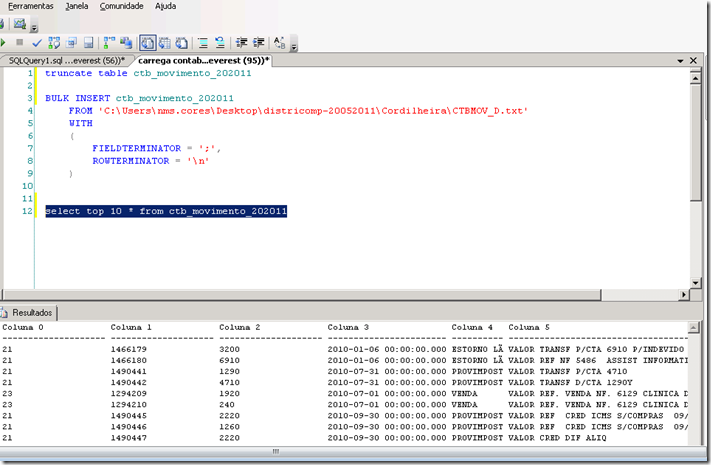Viewport: 711px width, 465px height.
Task: Click the FIELDTERMINATOR line
Action: click(x=156, y=148)
